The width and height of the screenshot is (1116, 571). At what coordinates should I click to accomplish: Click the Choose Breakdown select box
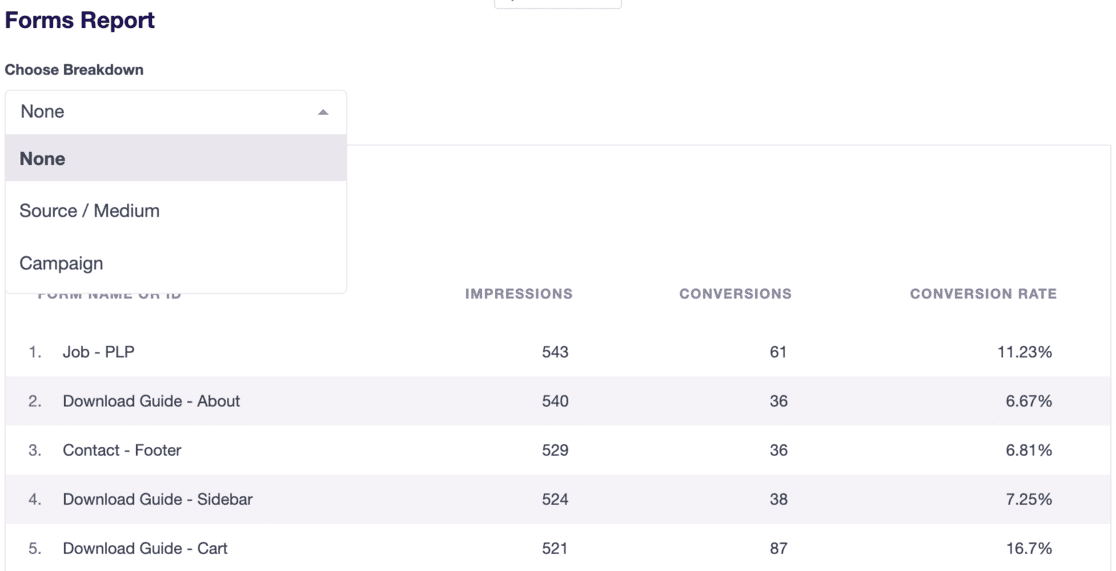click(x=176, y=112)
